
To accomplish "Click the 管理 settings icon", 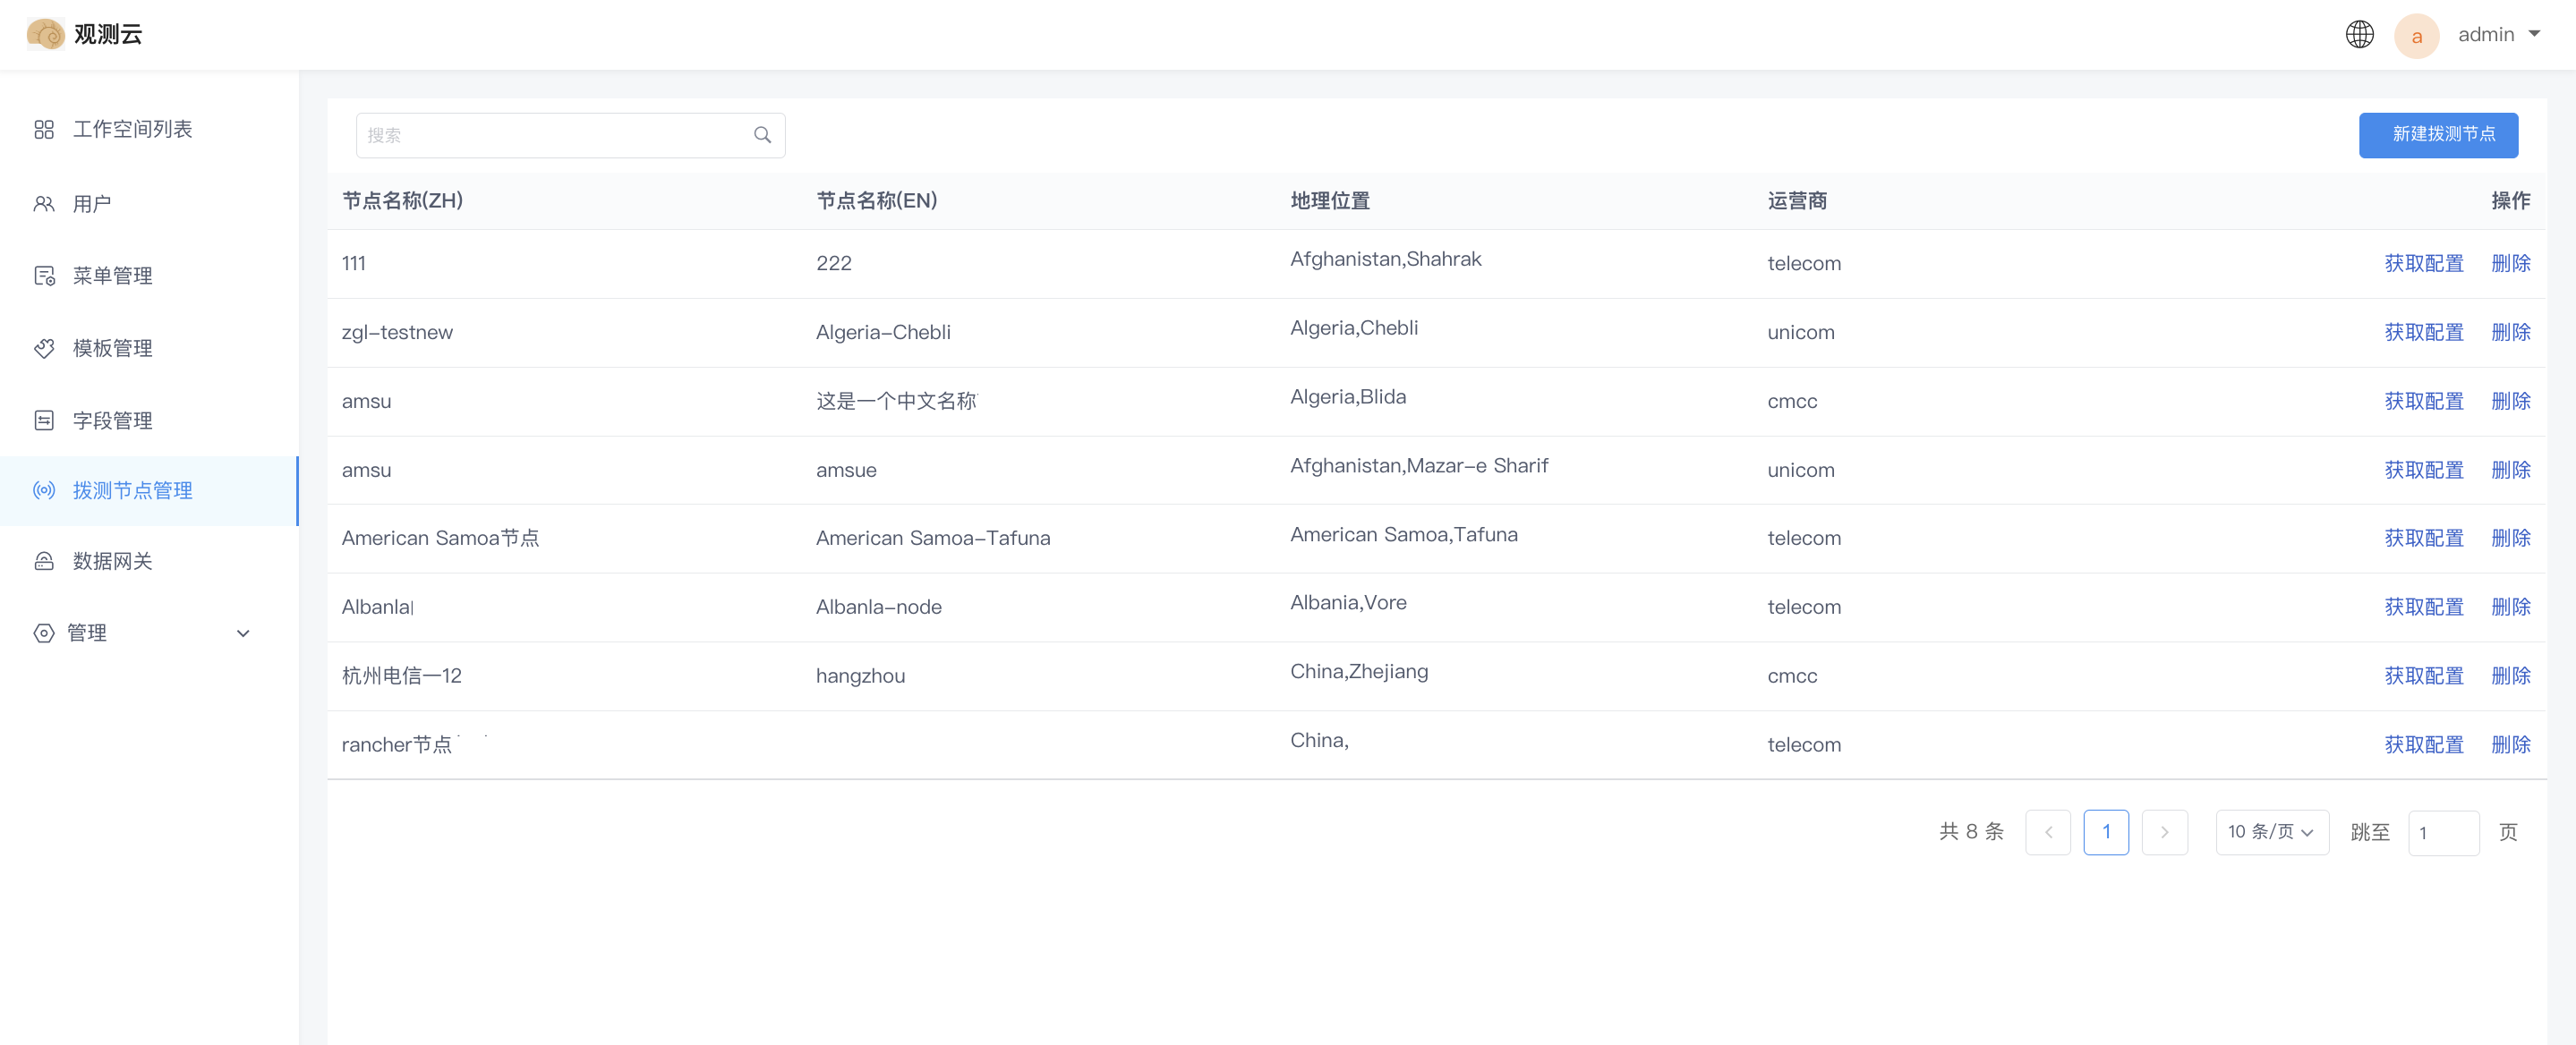I will click(44, 633).
